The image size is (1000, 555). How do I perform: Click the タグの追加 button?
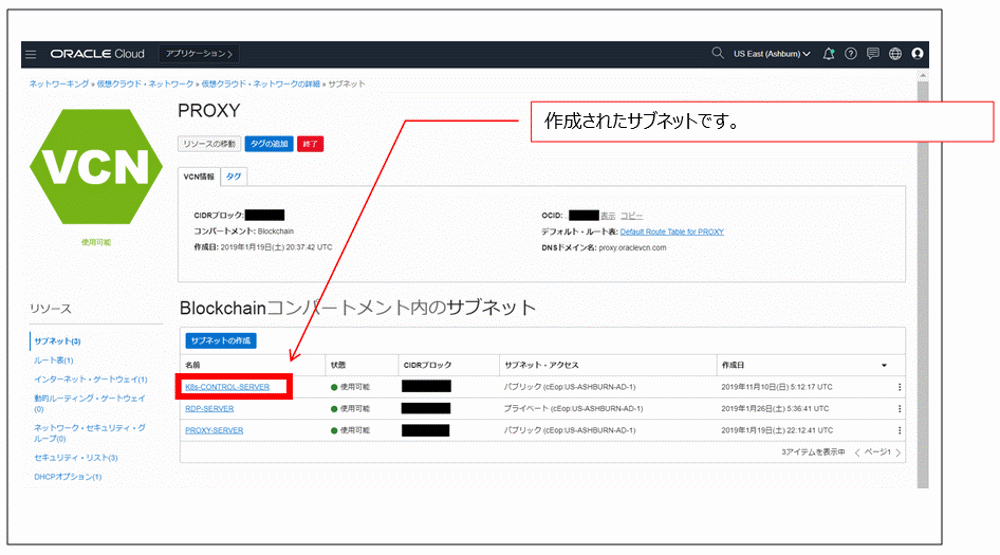pos(269,144)
